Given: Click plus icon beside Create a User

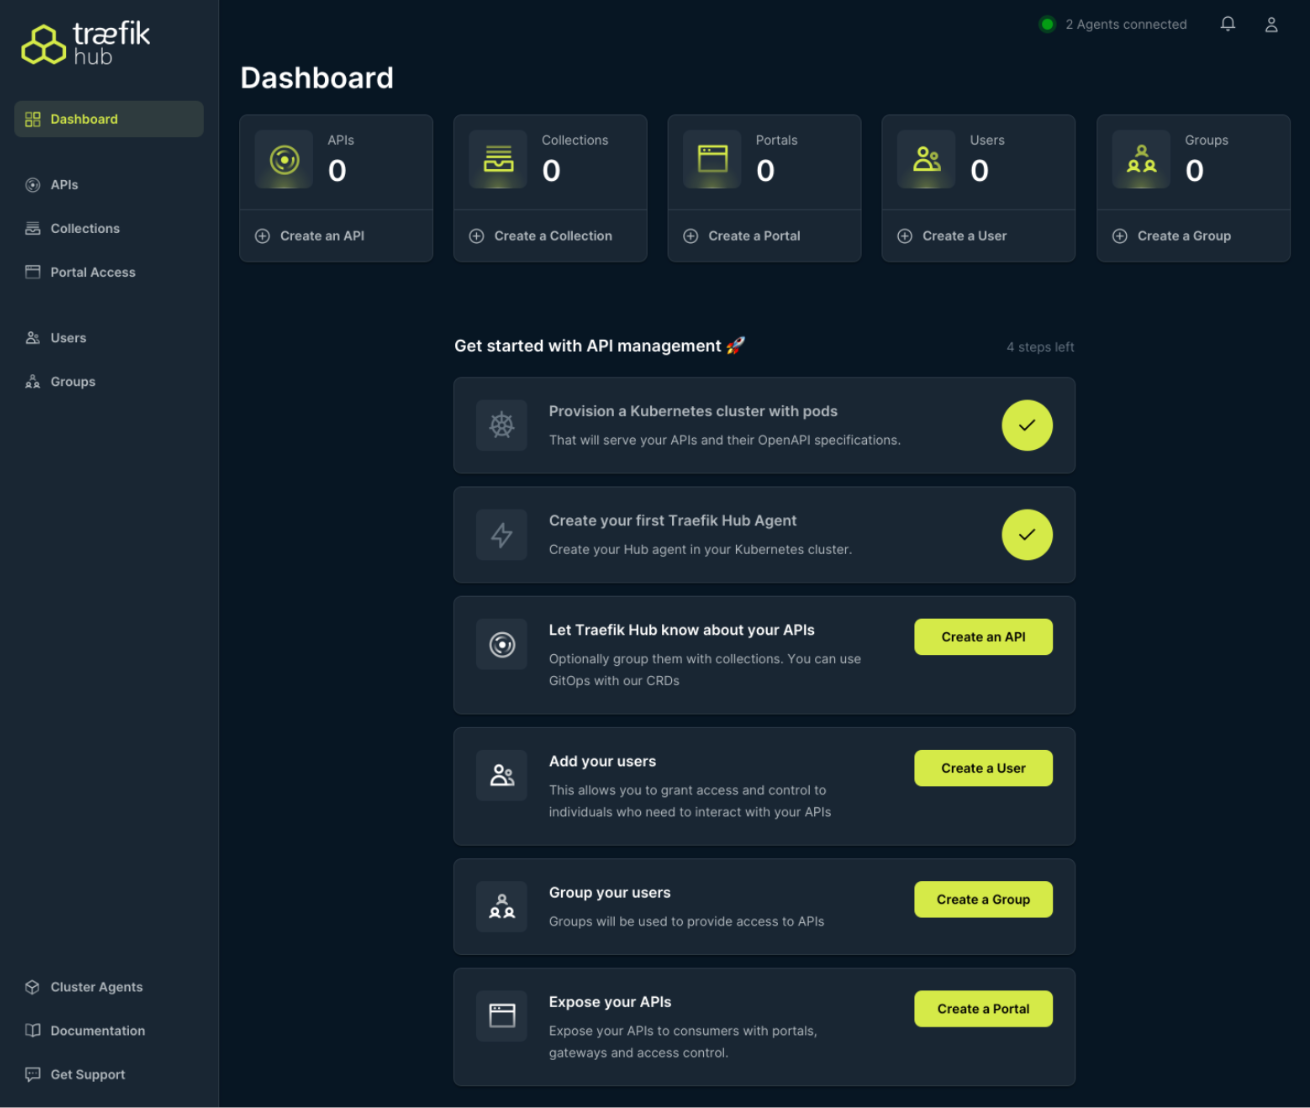Looking at the screenshot, I should [904, 236].
